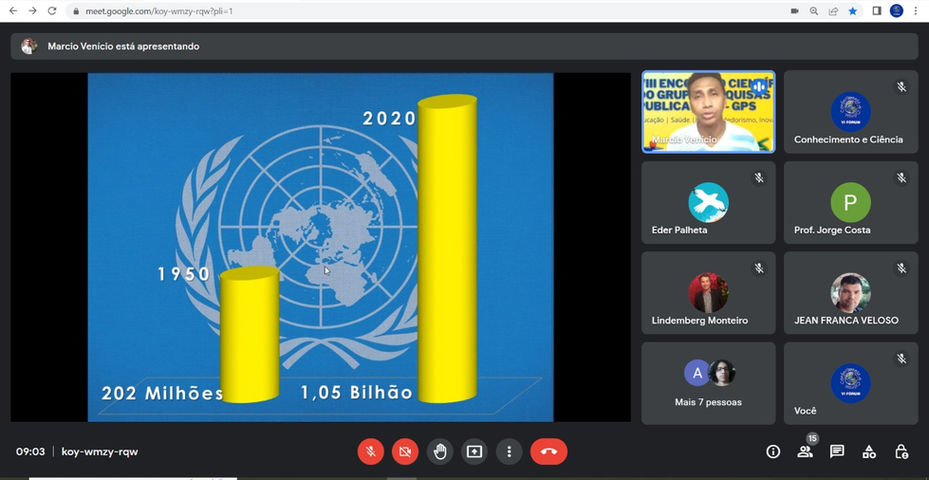Open camera permission indicator in address bar
Viewport: 929px width, 480px height.
(x=795, y=11)
